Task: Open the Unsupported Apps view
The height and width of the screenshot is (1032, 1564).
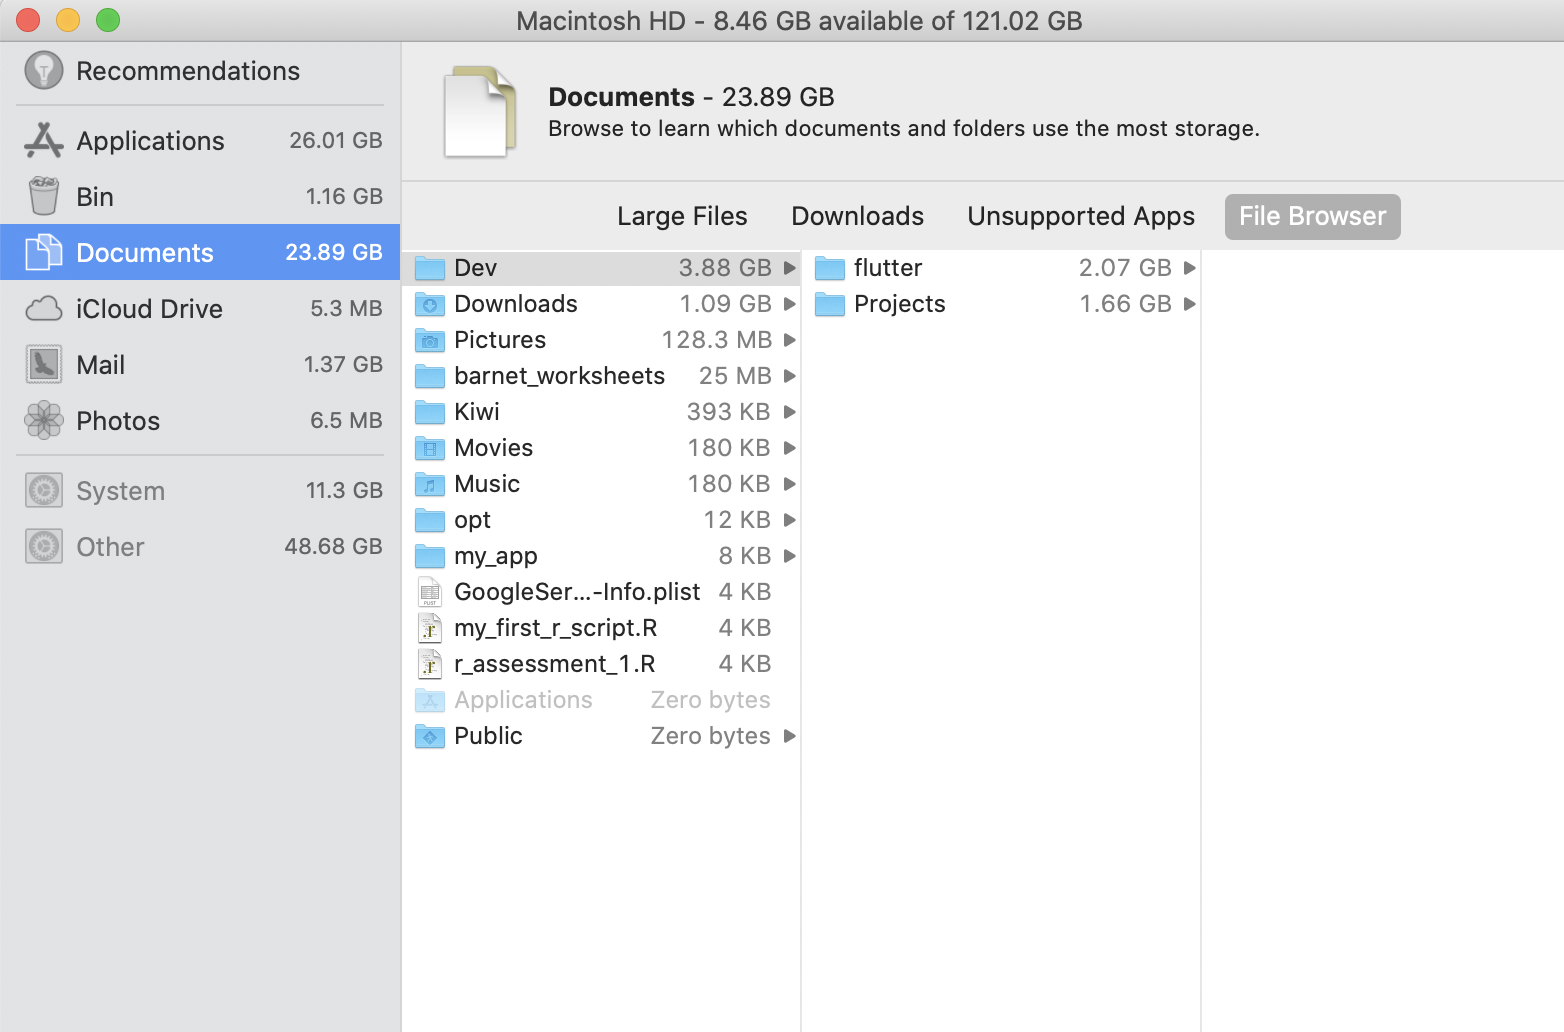Action: coord(1080,216)
